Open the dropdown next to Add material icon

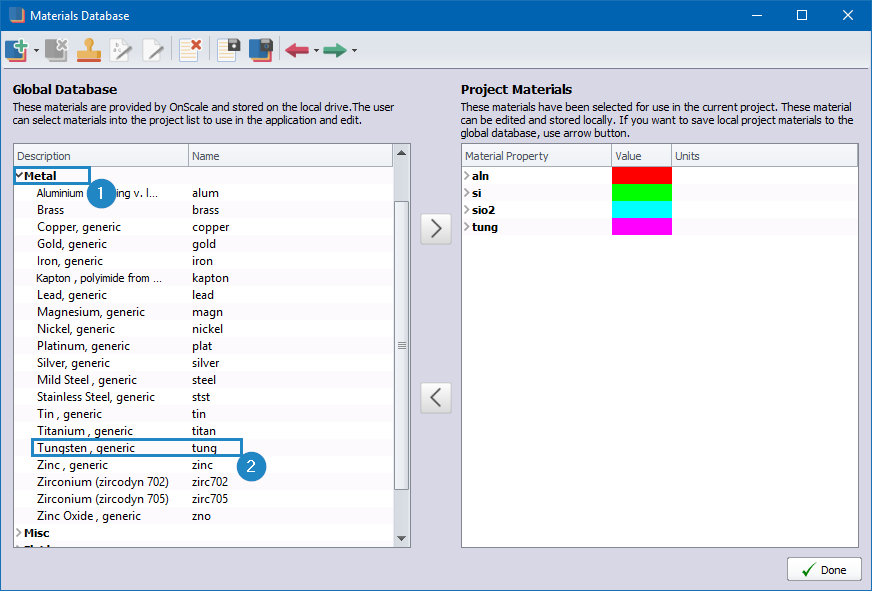pos(36,51)
